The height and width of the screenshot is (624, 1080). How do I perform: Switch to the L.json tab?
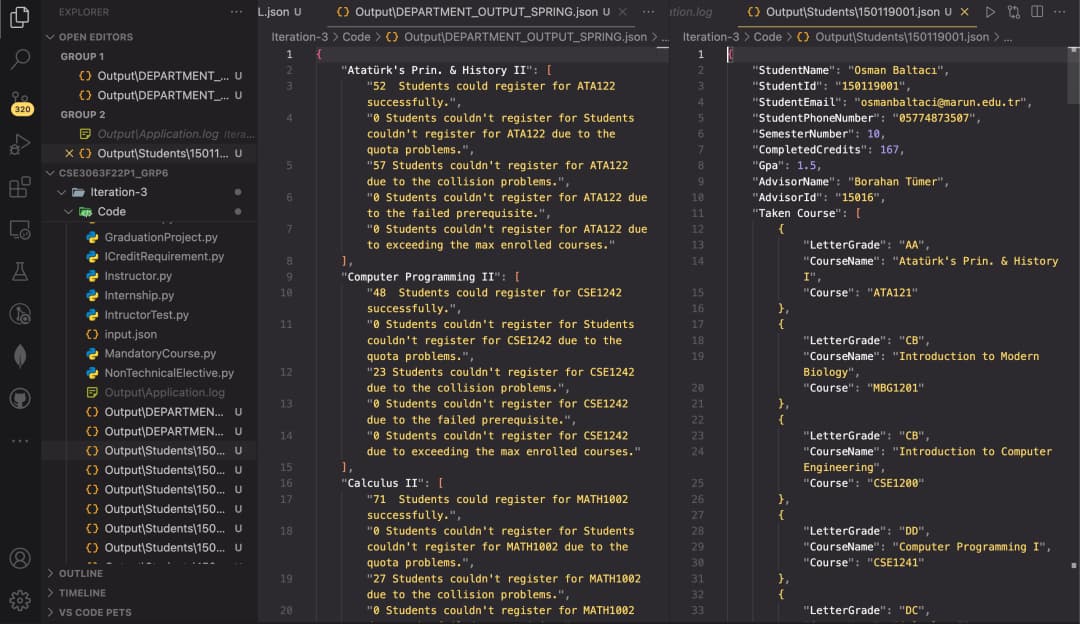[x=277, y=12]
